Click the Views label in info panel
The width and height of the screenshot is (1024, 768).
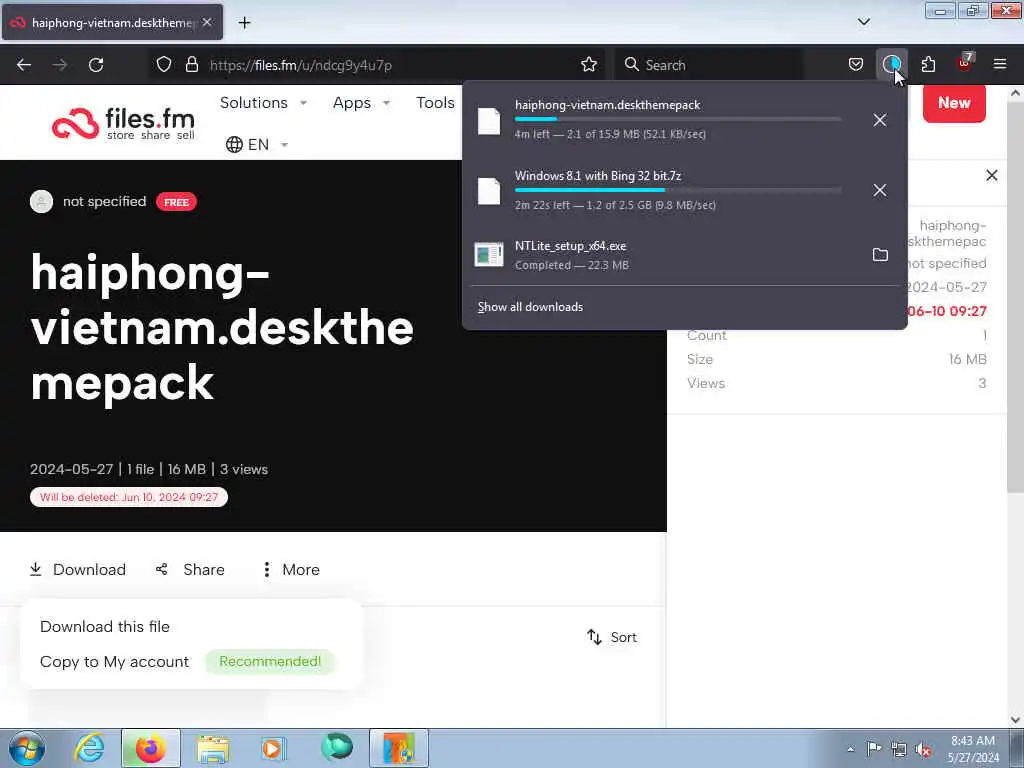(x=706, y=383)
